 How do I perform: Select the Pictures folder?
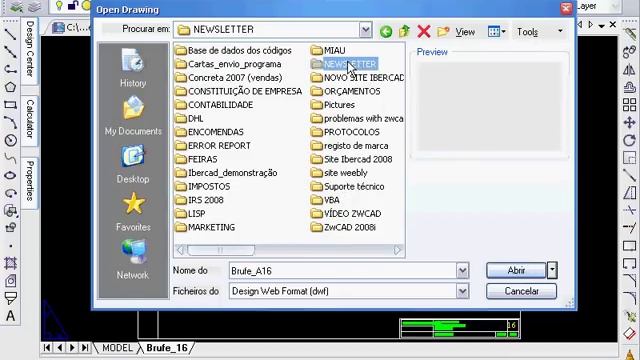point(333,105)
